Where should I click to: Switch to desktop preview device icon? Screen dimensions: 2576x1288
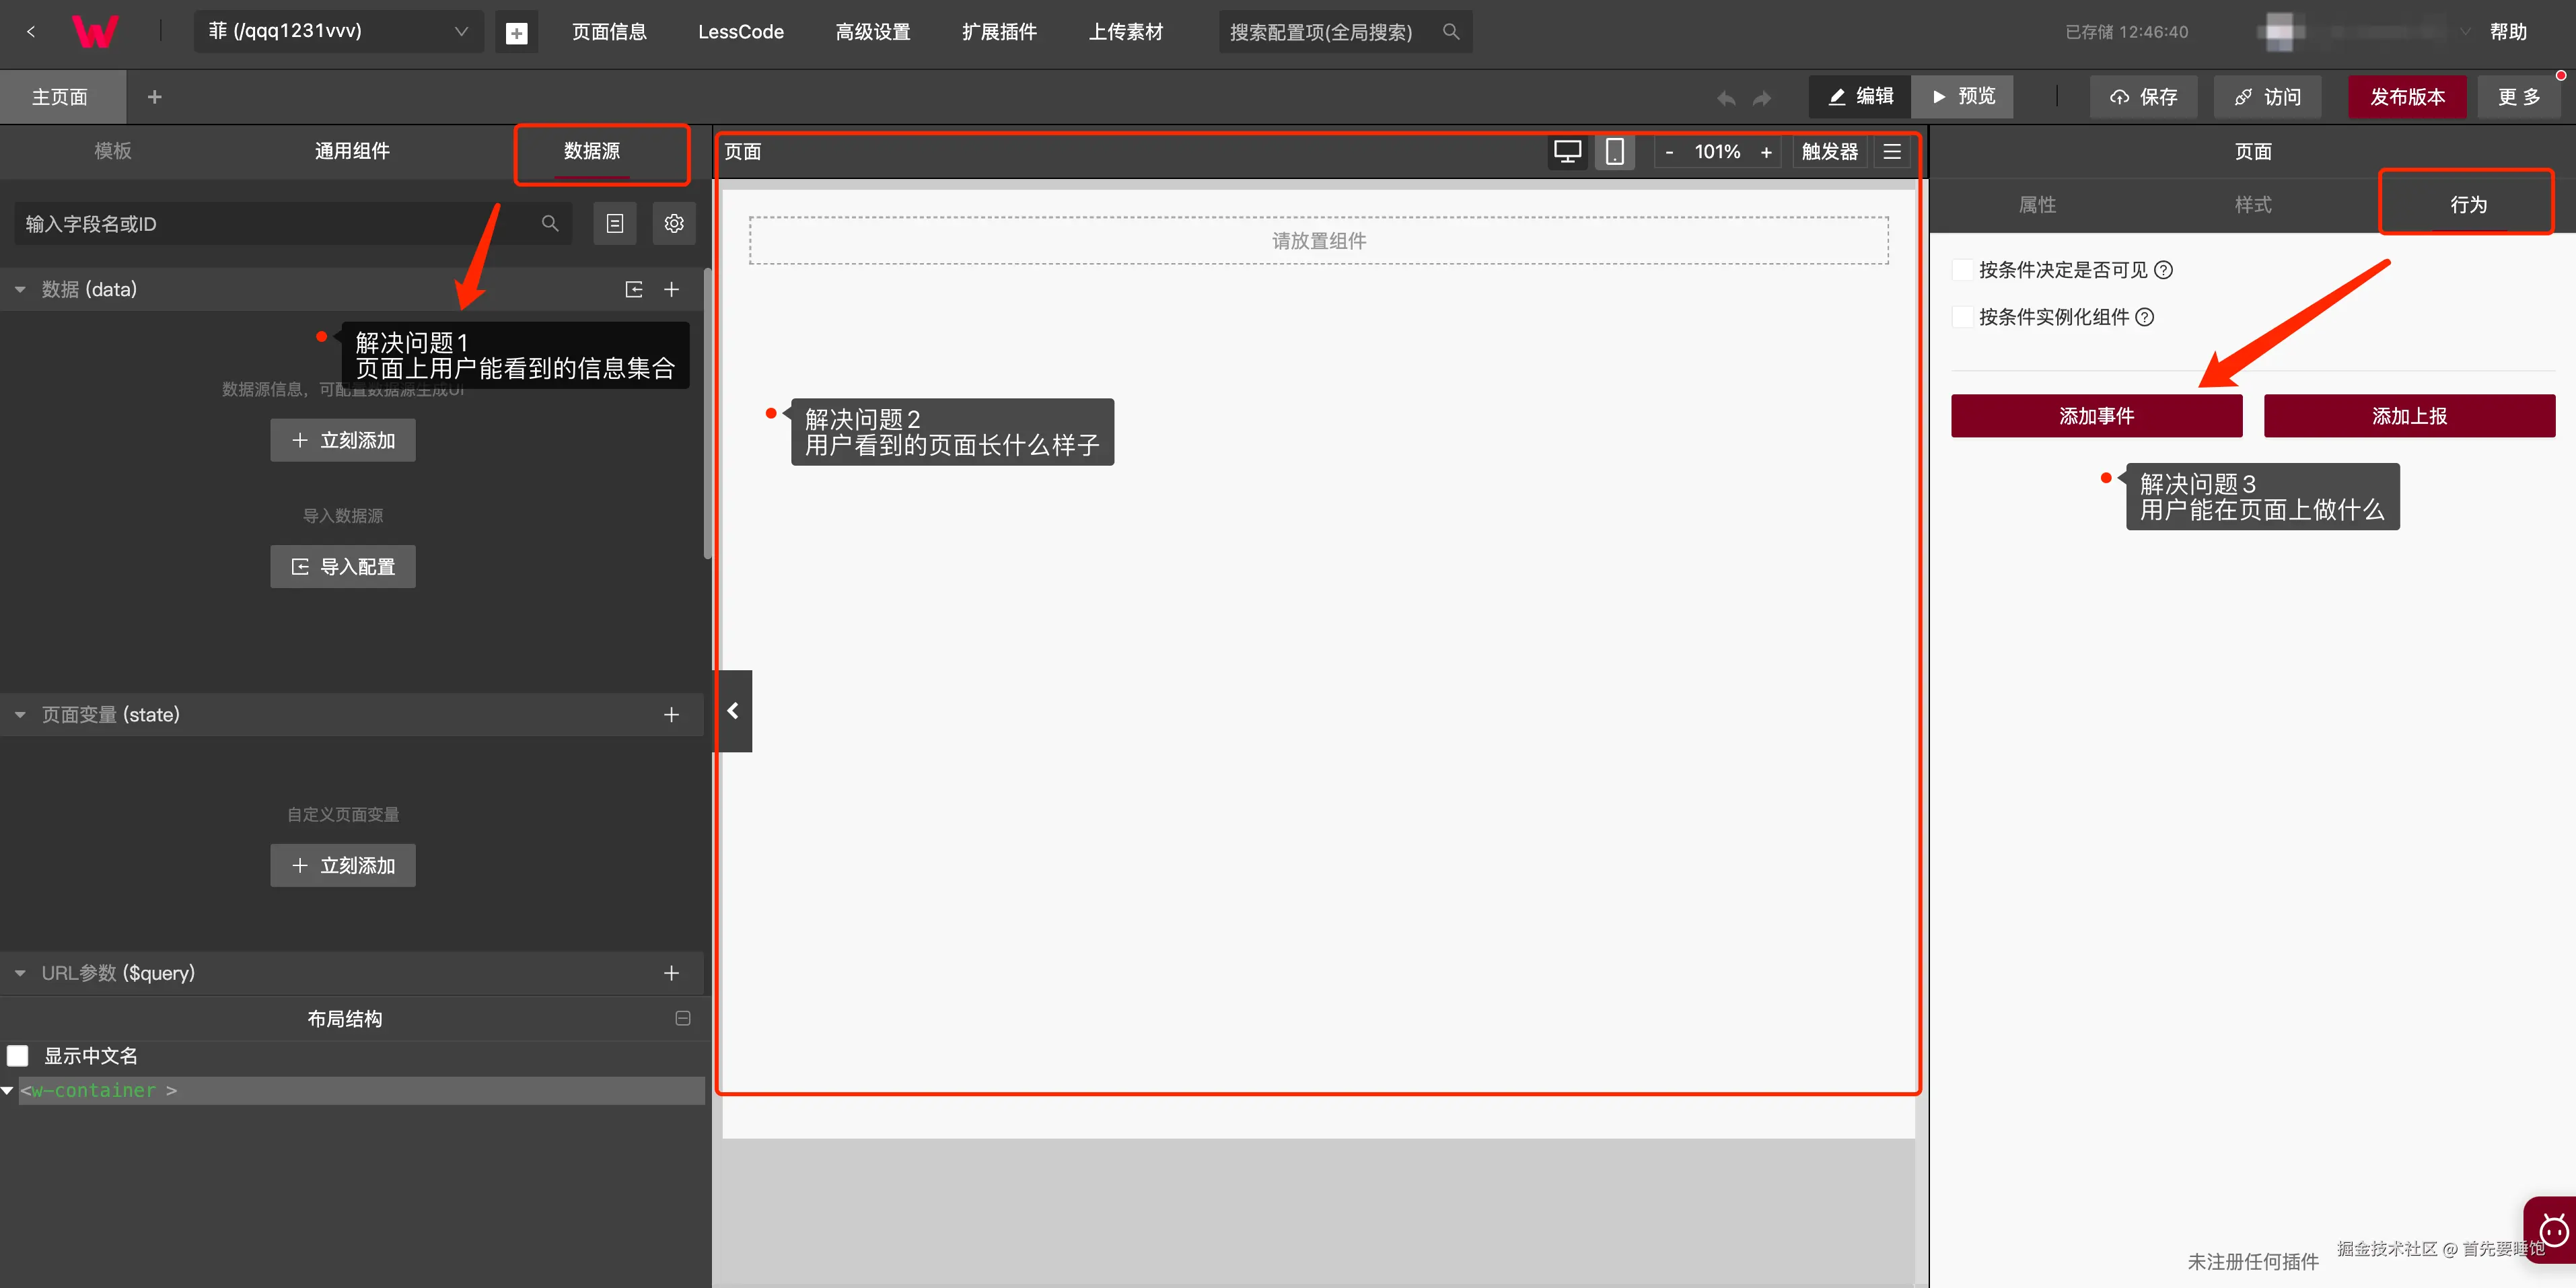[x=1567, y=151]
